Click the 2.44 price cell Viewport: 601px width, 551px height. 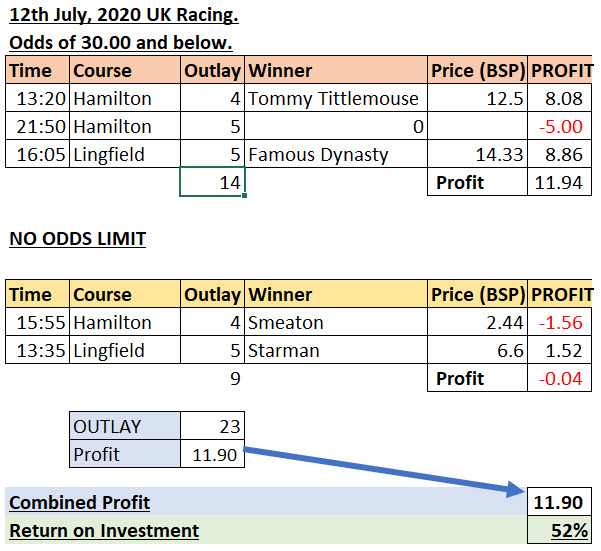tap(478, 323)
